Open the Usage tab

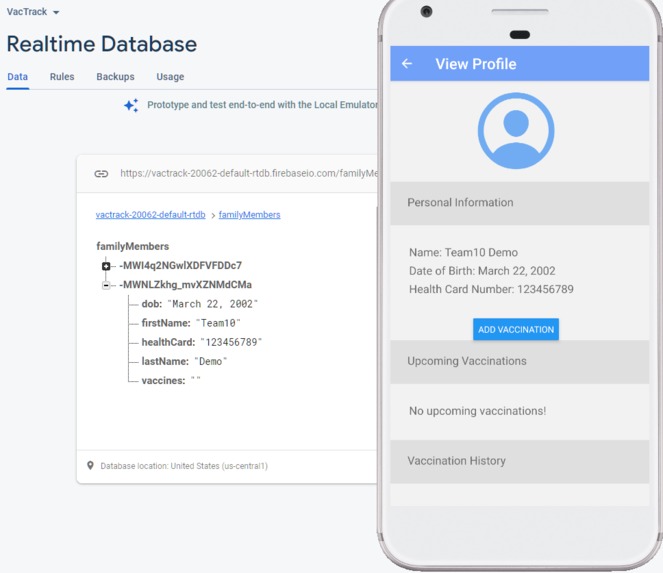point(170,77)
